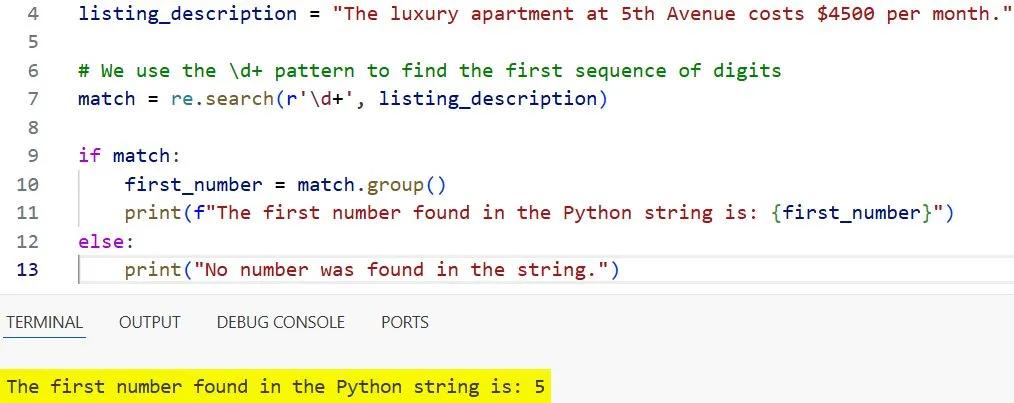Switch to the TERMINAL panel tab
Screen dimensions: 1014x403
tap(44, 322)
